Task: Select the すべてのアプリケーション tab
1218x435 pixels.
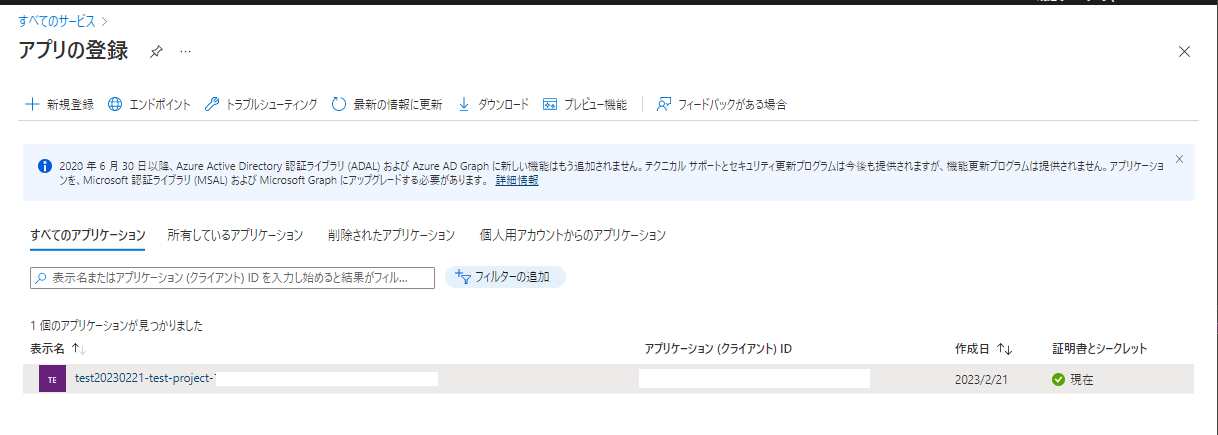Action: click(88, 235)
